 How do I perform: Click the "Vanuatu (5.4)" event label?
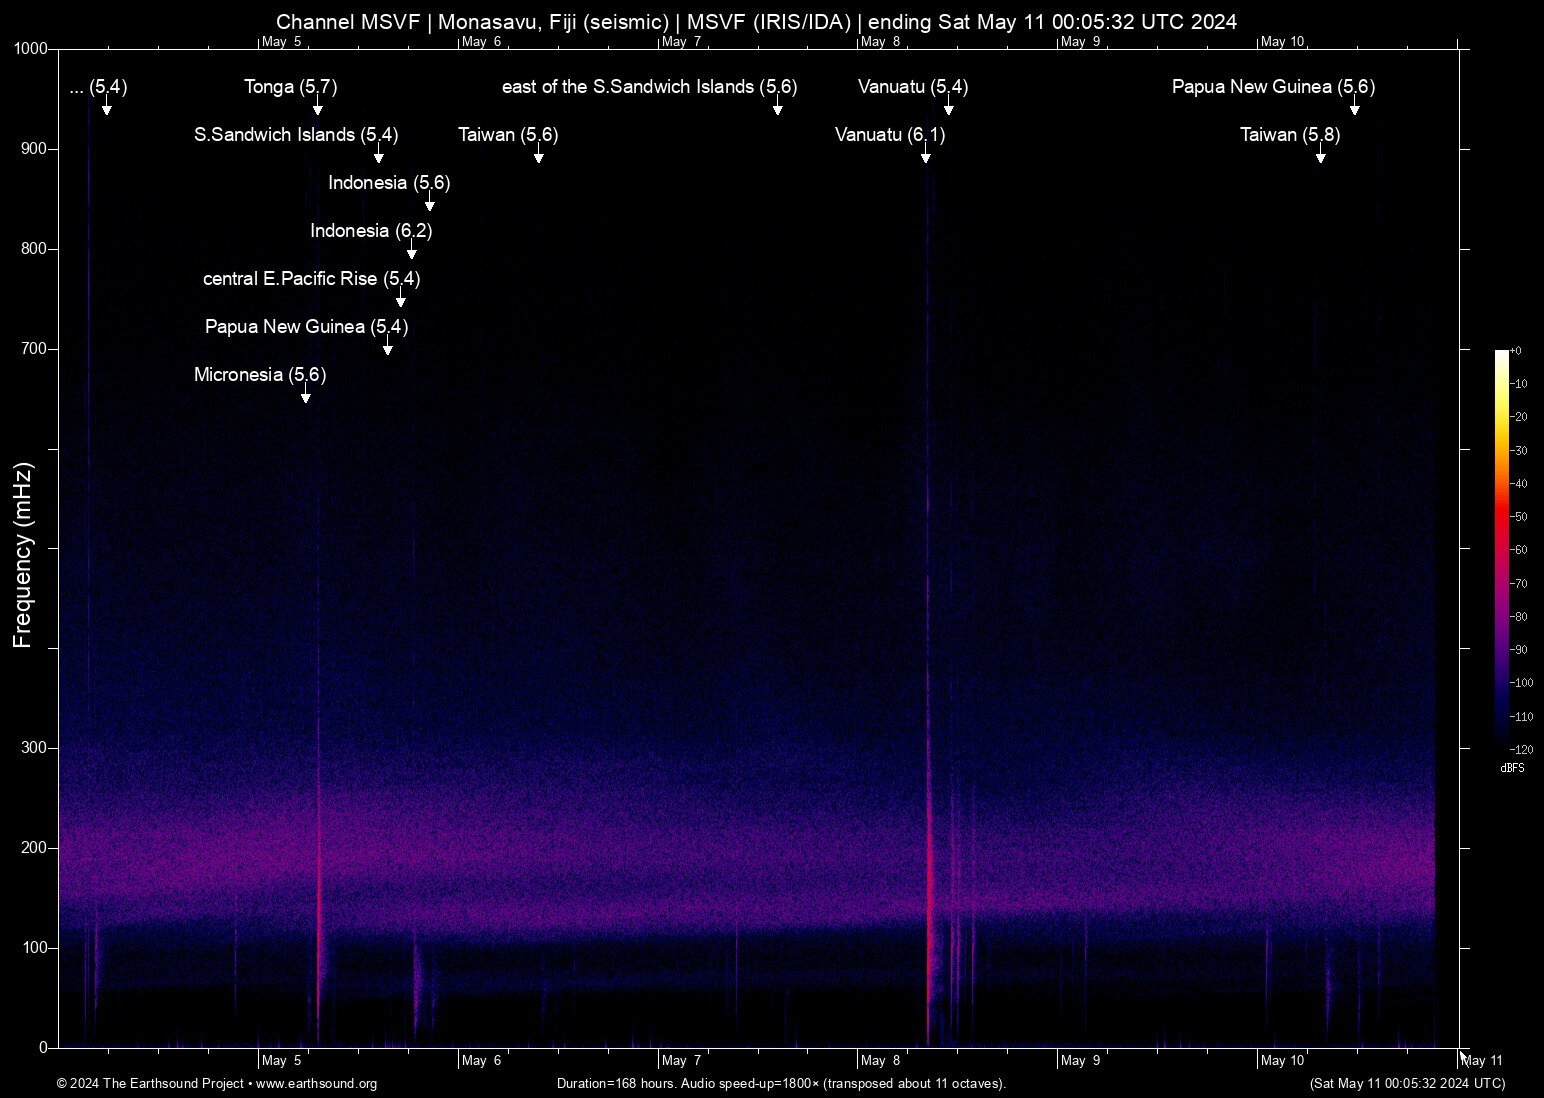pyautogui.click(x=913, y=87)
